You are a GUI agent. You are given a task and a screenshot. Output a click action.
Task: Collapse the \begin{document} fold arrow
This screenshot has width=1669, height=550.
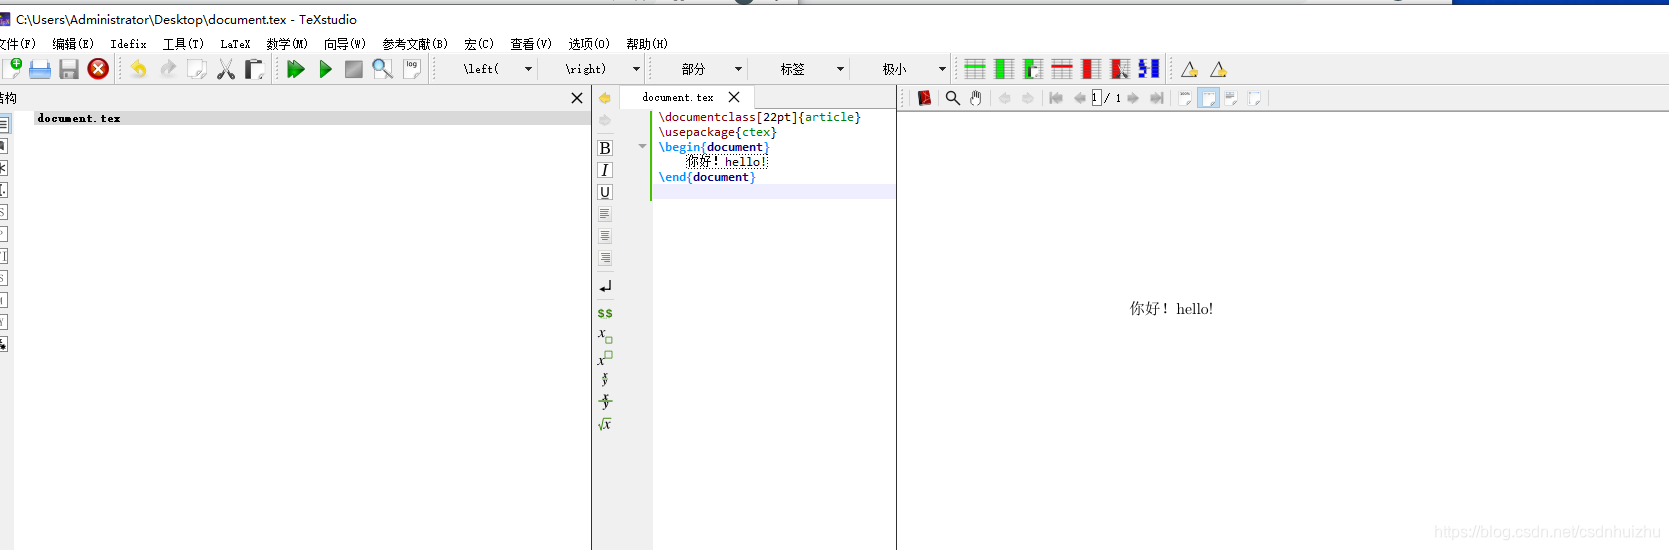click(x=642, y=147)
